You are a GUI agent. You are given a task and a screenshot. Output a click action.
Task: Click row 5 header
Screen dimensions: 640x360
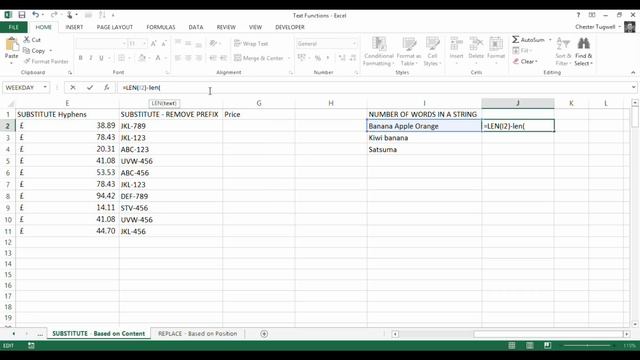tap(8, 161)
